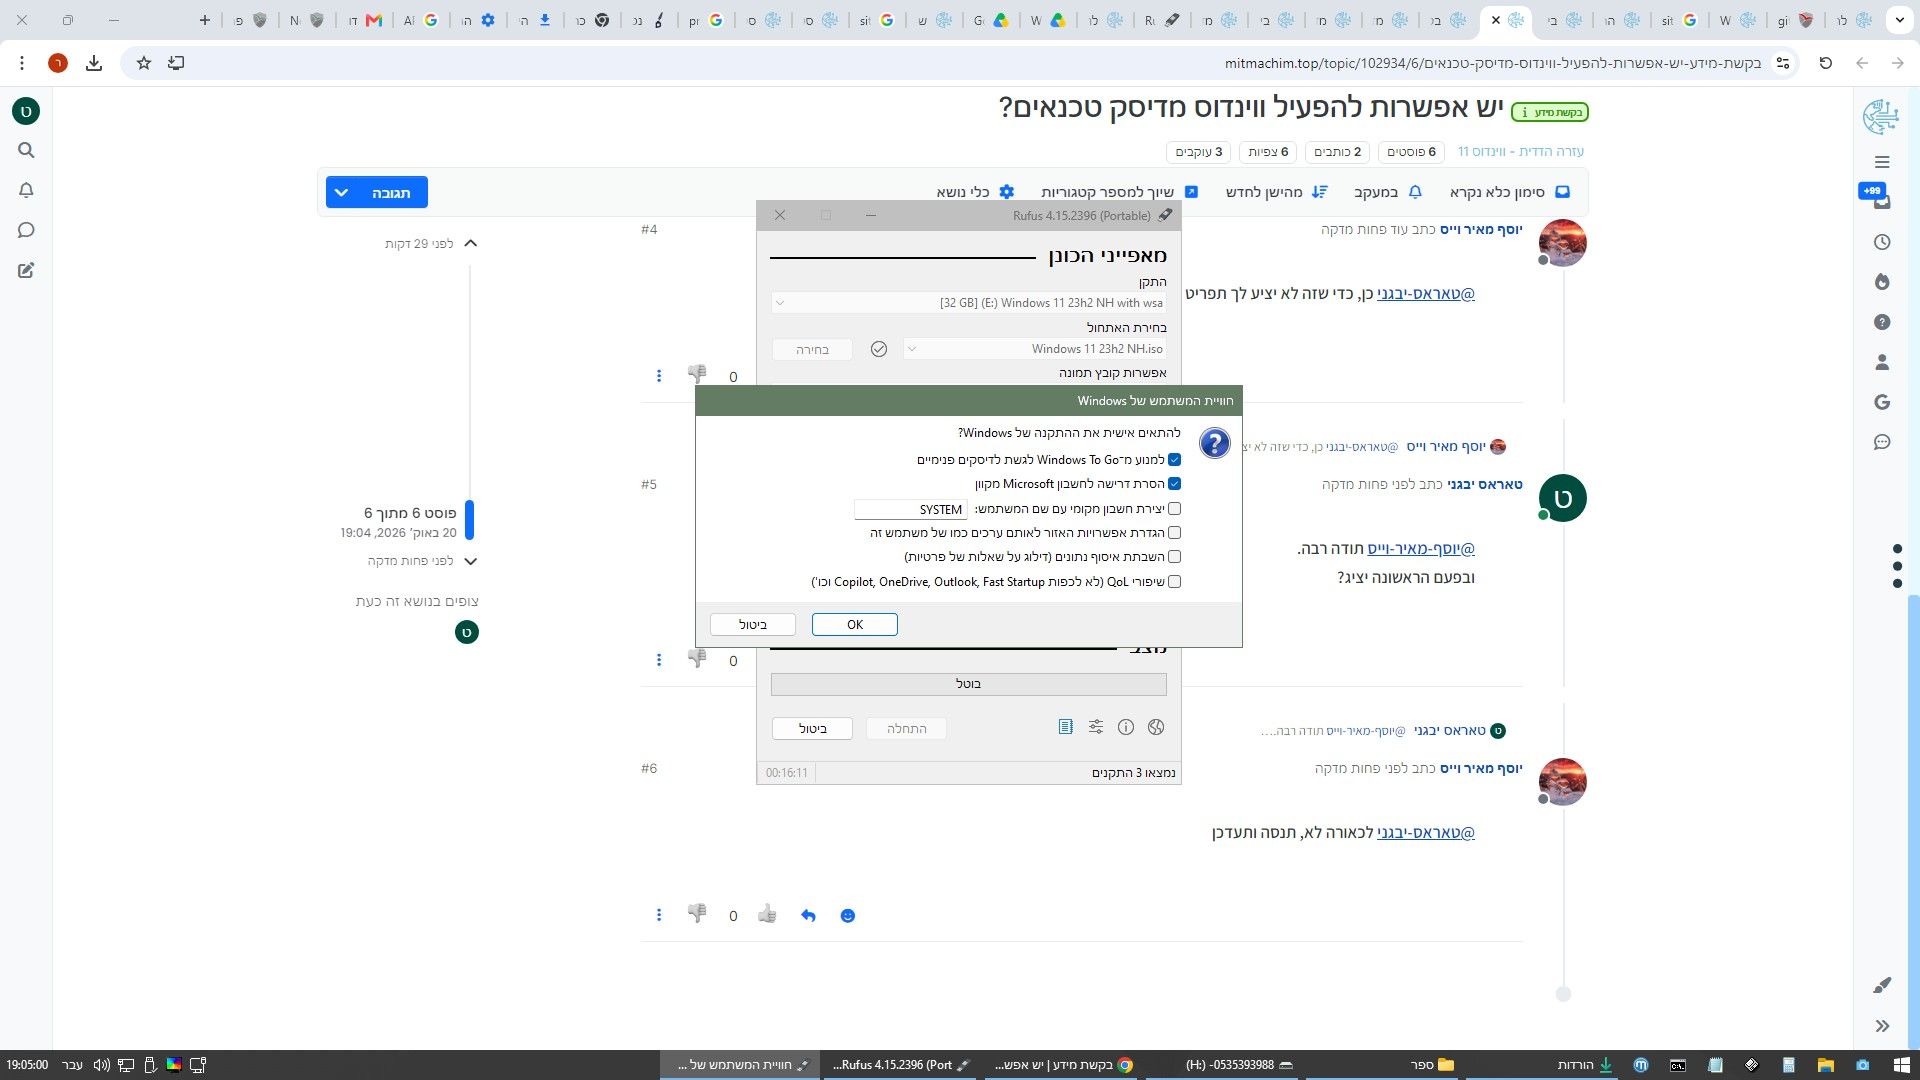Mark topic as unread button

coord(1510,192)
